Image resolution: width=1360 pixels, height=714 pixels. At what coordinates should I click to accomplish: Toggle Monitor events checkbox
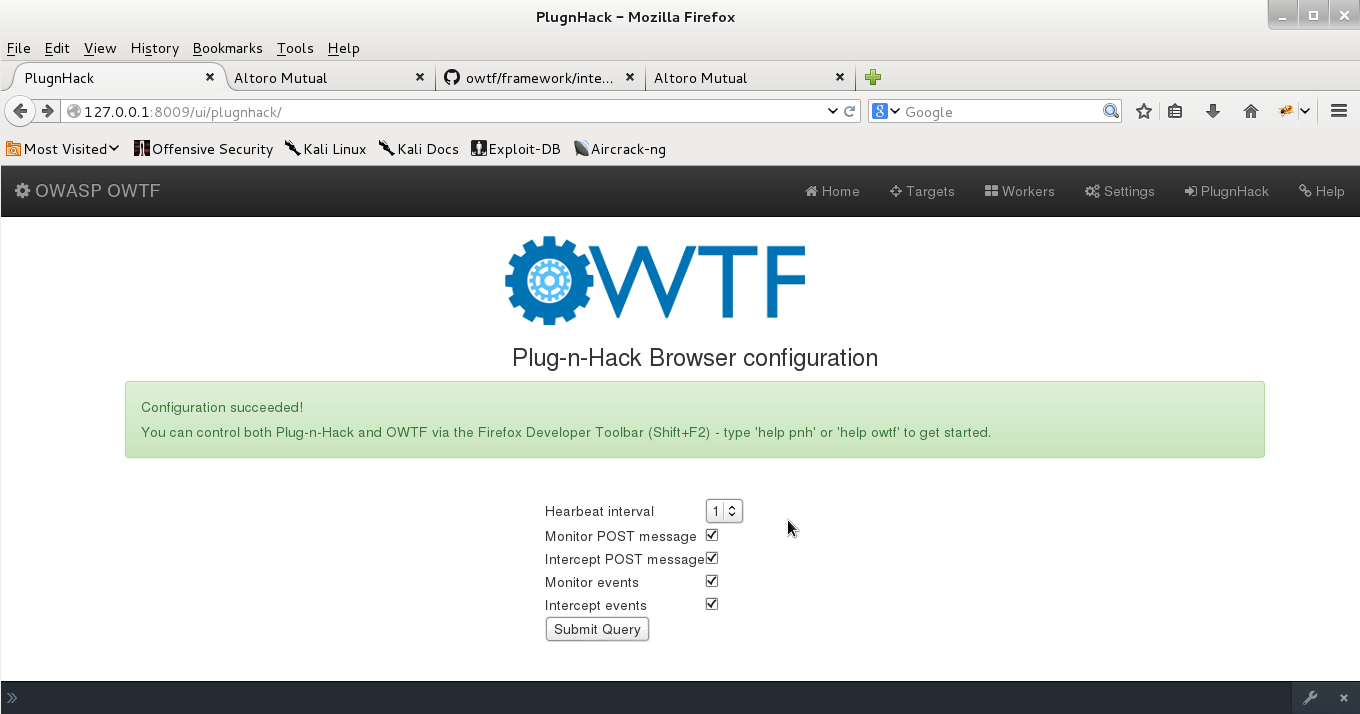(712, 581)
